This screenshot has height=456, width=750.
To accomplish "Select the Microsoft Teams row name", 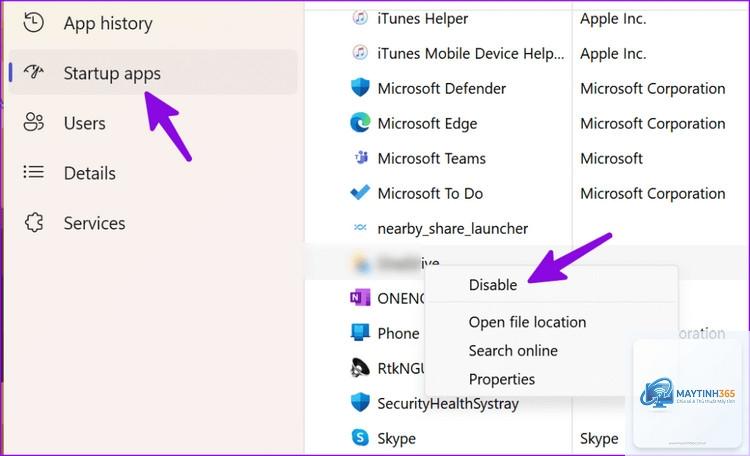I will point(431,158).
